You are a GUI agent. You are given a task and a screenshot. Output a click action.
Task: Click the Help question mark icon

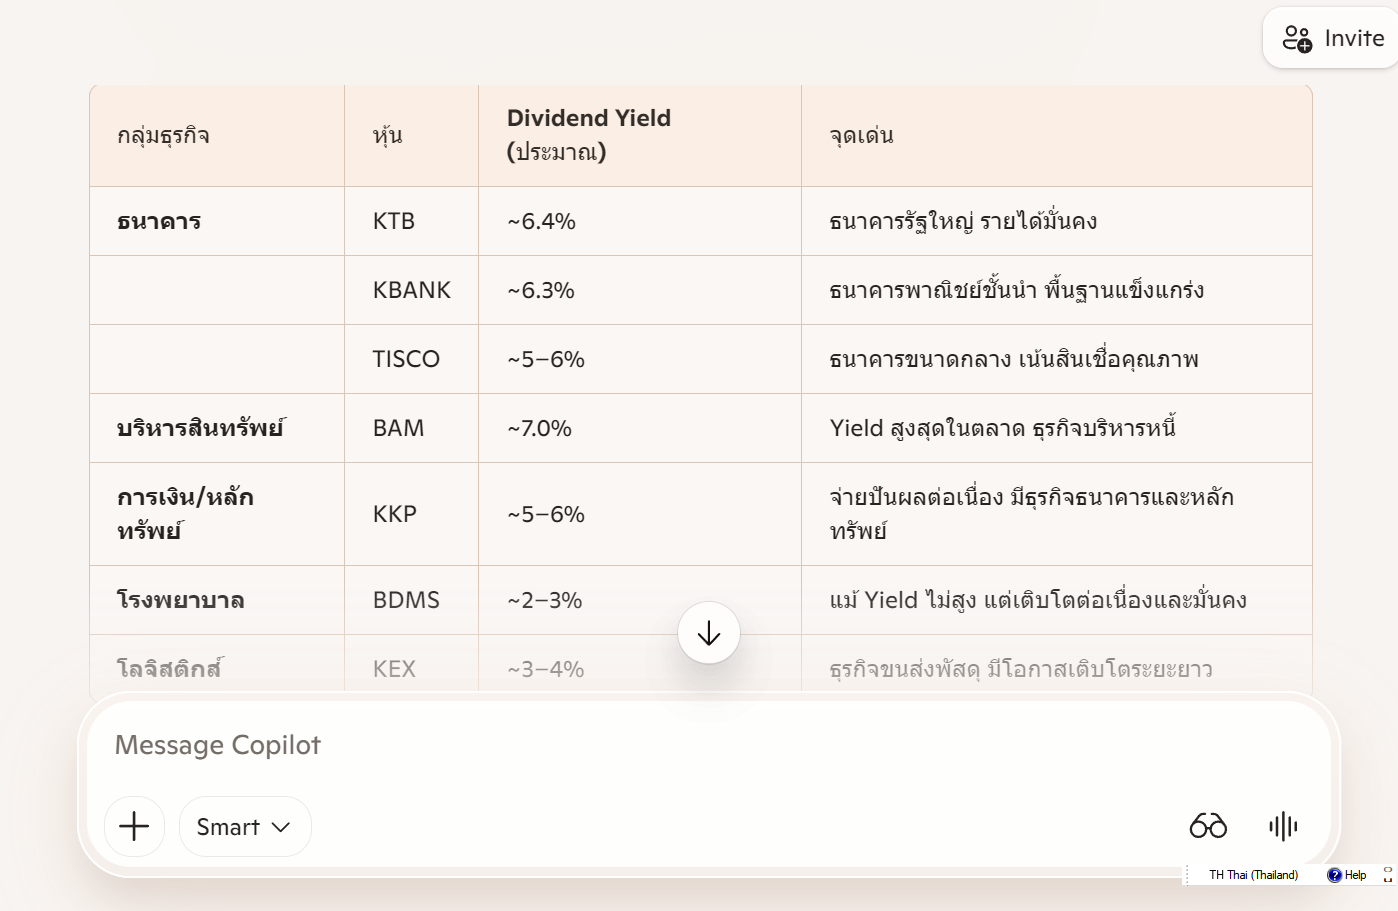(x=1334, y=875)
